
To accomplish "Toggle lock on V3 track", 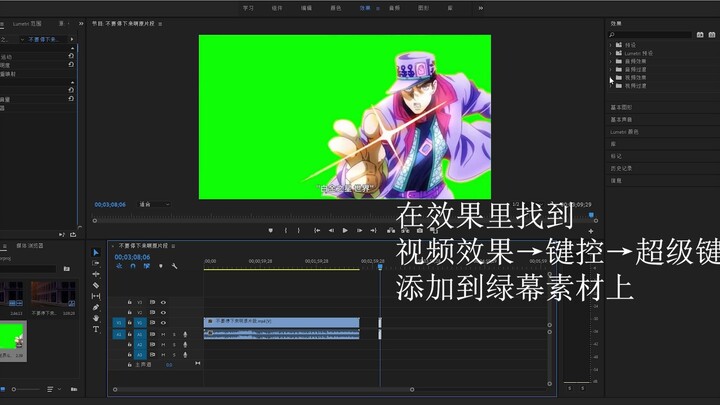I will [129, 303].
